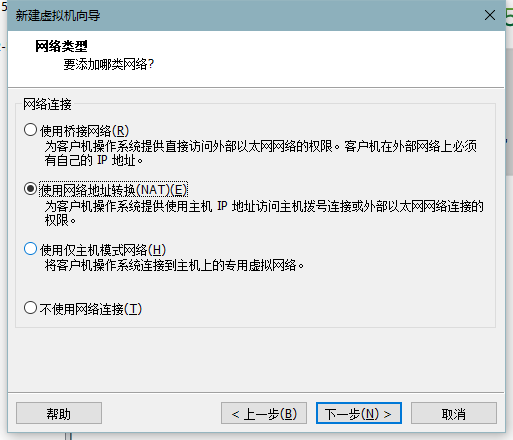Pick the 不使用网络连接(T) radio button circle

[30, 308]
